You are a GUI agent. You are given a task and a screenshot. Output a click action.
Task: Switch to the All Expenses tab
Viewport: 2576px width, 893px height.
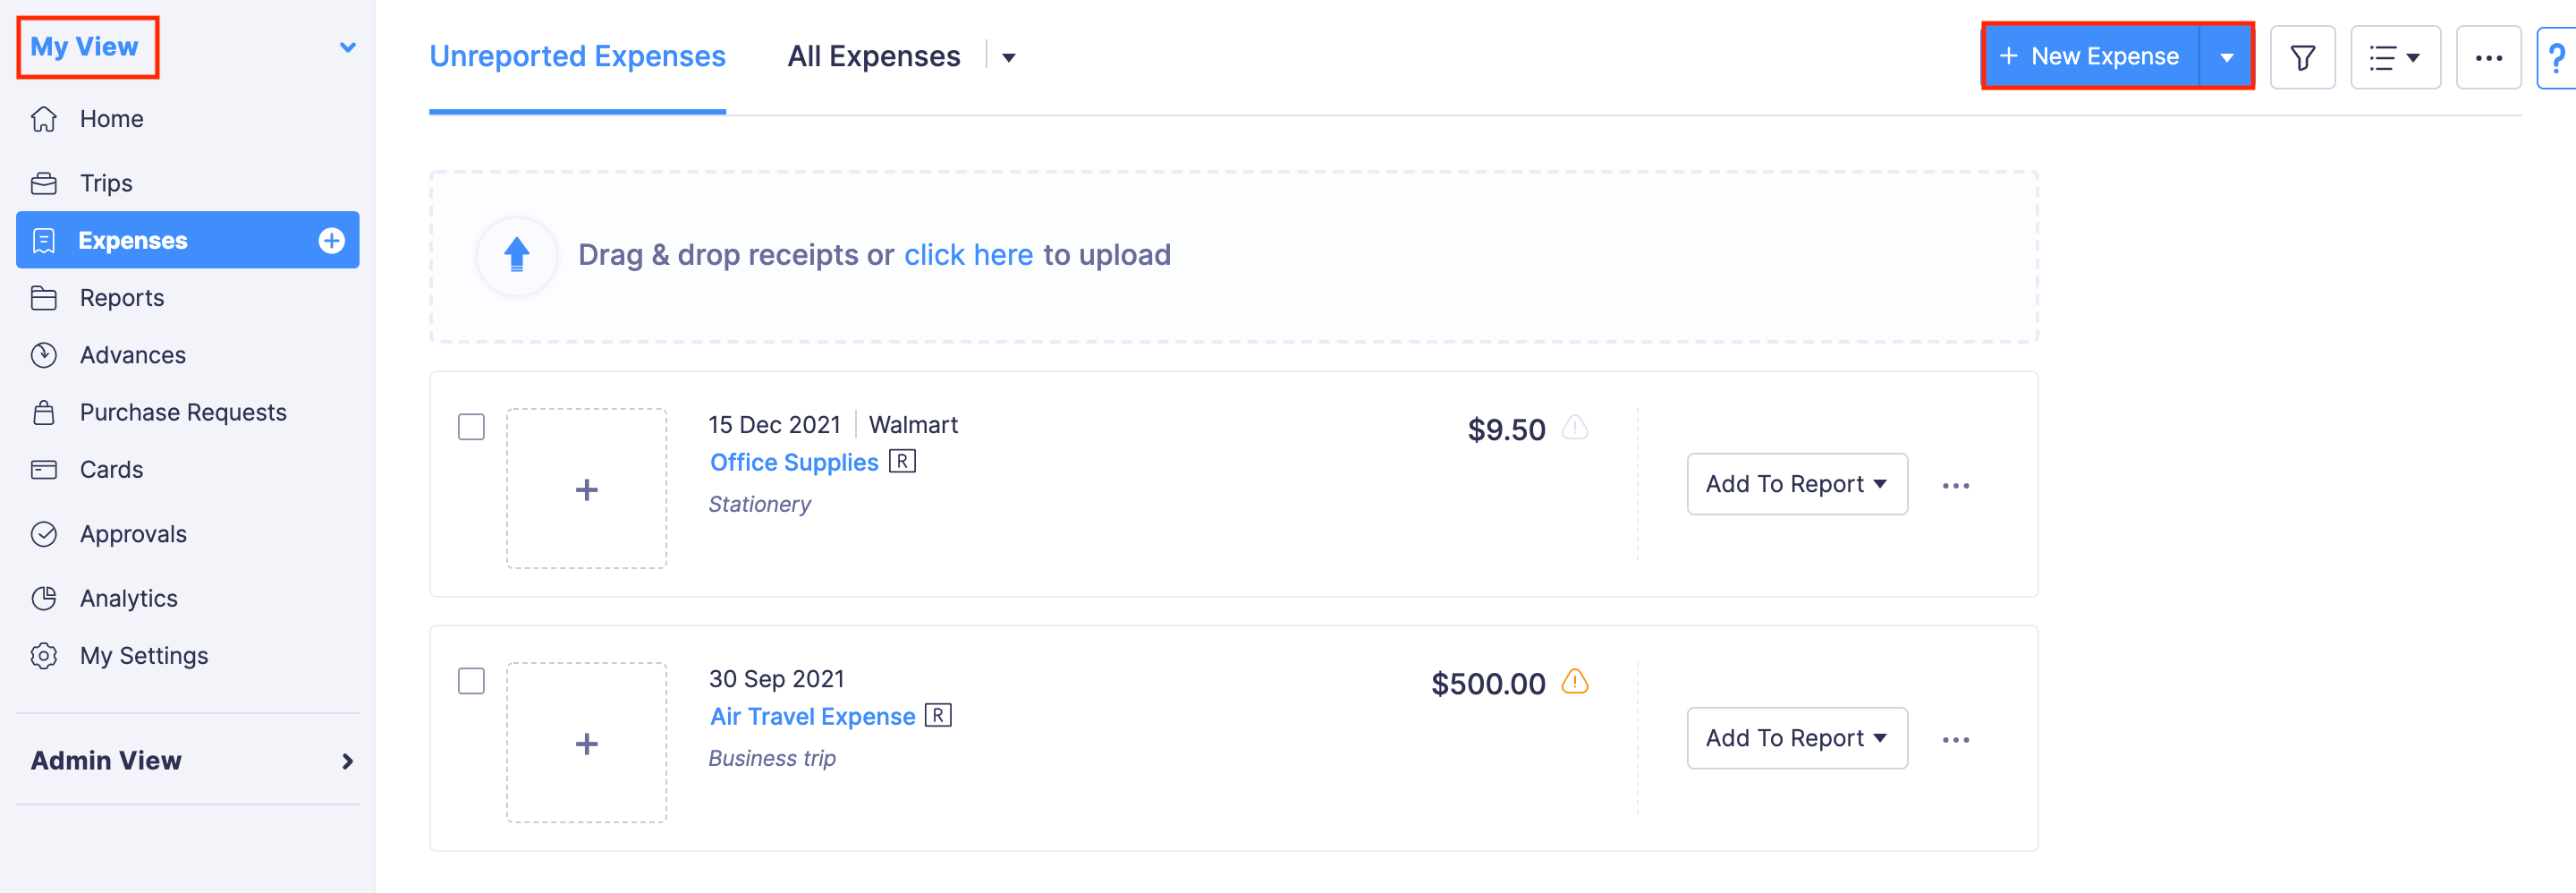coord(874,56)
